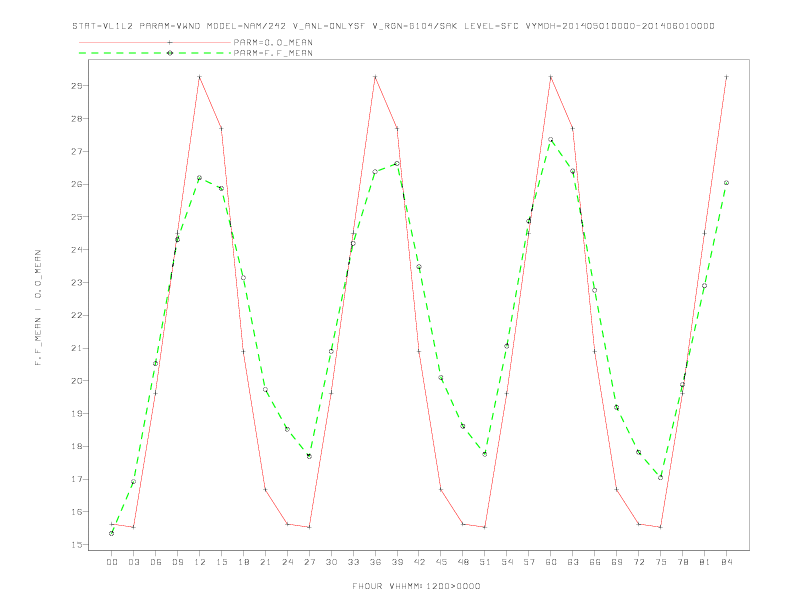
Task: Click y-axis tick label 23
Action: (77, 283)
